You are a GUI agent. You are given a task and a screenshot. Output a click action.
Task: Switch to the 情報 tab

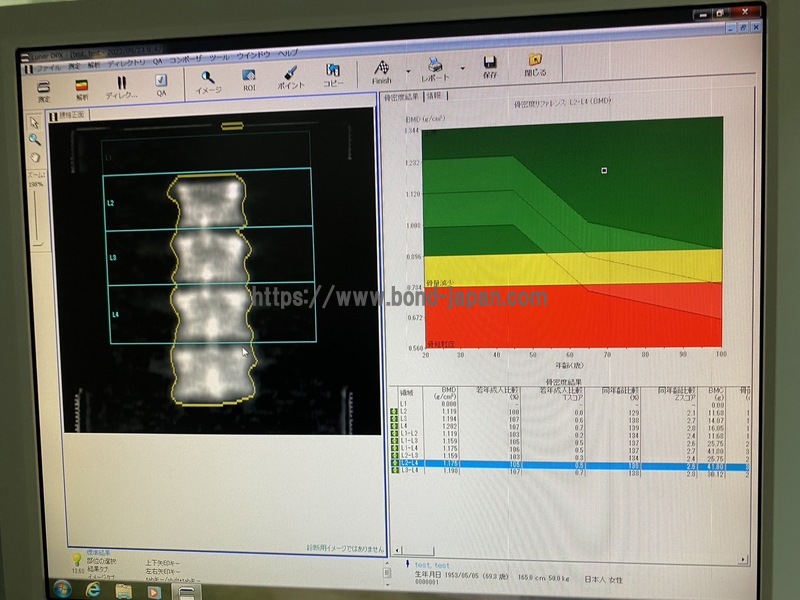tap(433, 96)
